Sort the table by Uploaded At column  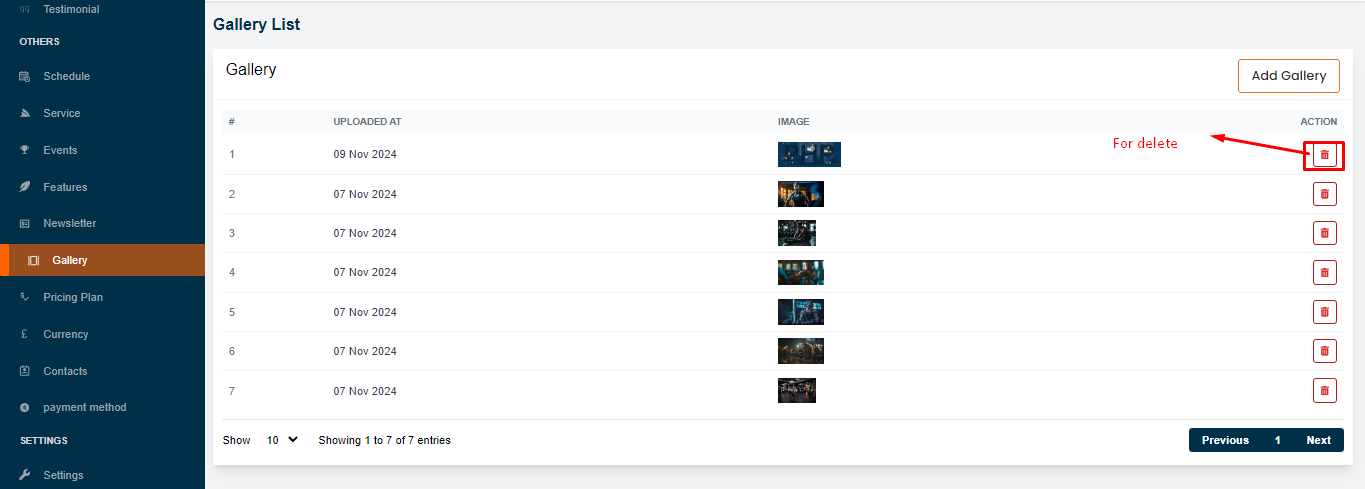click(x=367, y=122)
